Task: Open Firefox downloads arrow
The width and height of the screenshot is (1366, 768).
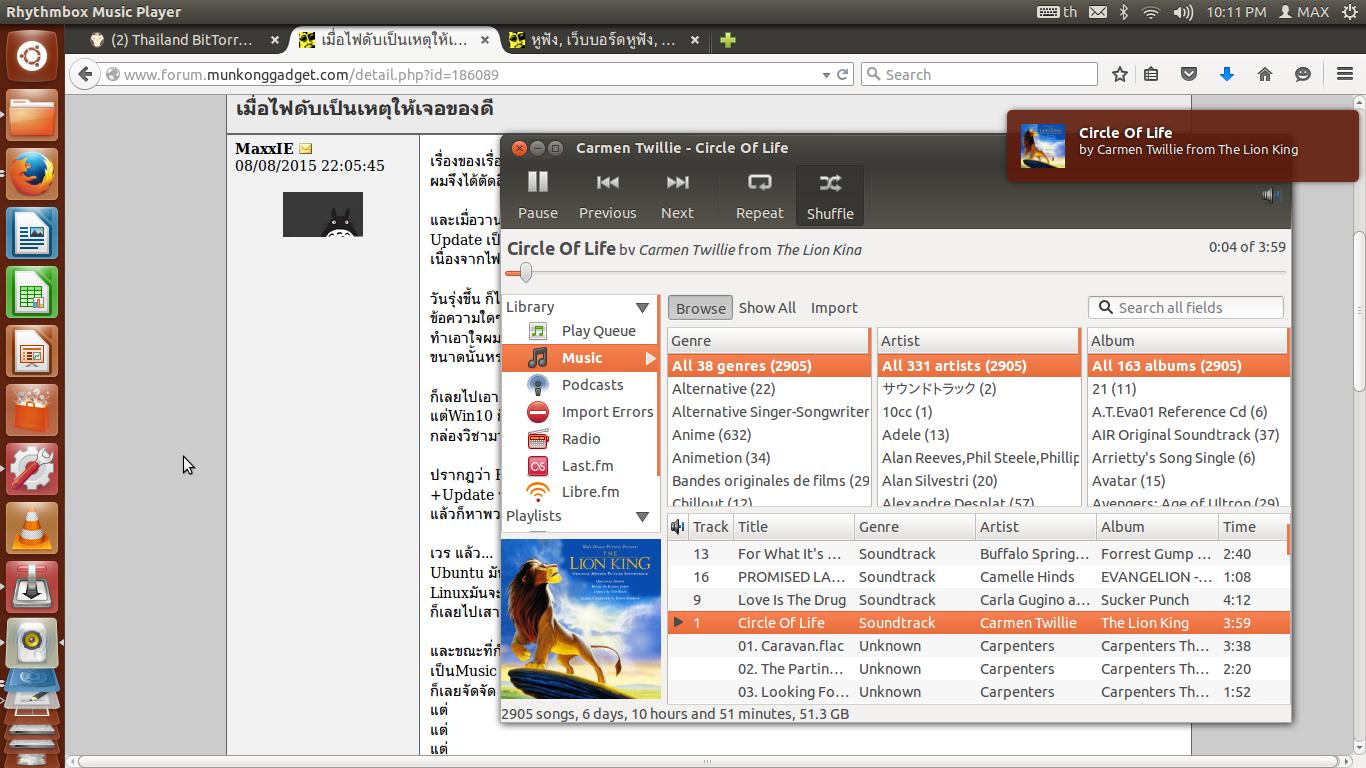Action: [1227, 74]
